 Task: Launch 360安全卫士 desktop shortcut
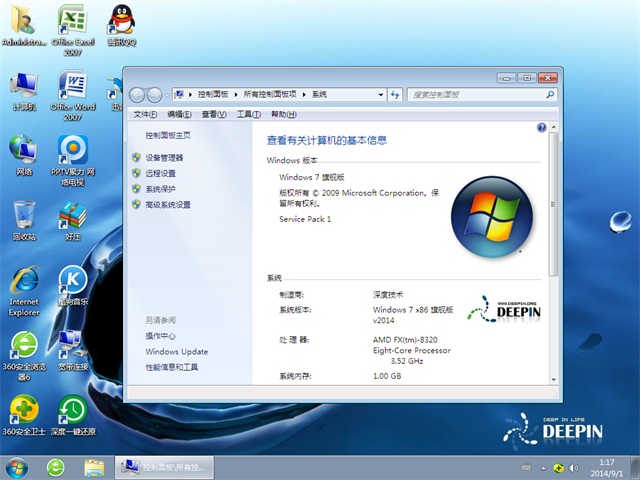[x=24, y=415]
